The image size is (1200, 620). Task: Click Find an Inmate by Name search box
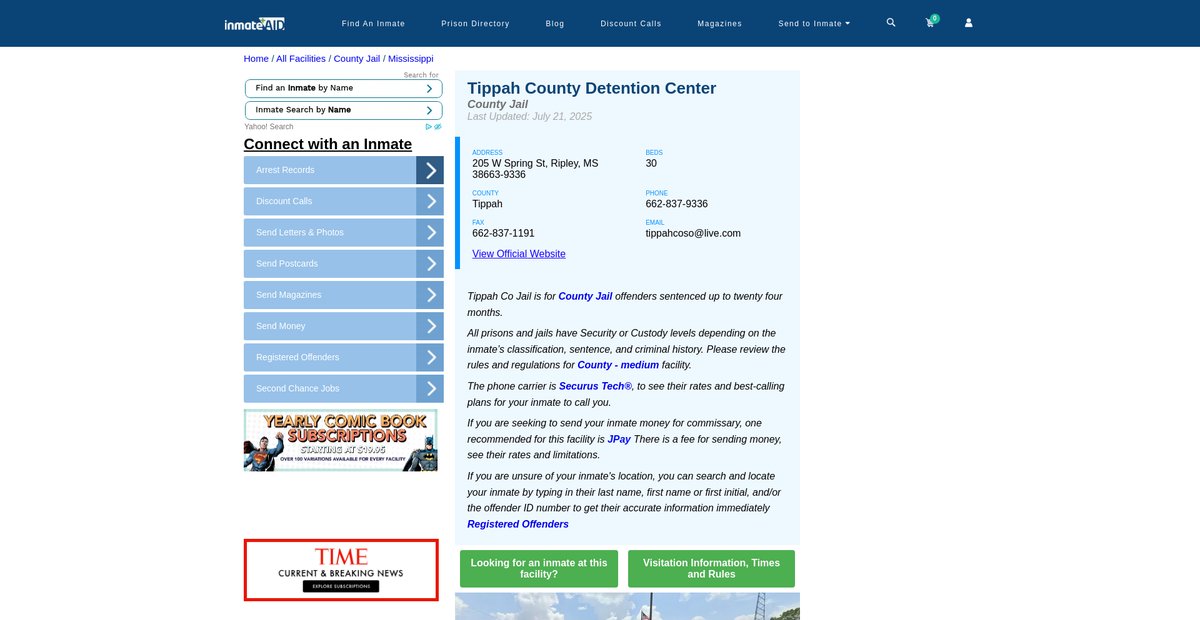pyautogui.click(x=343, y=88)
